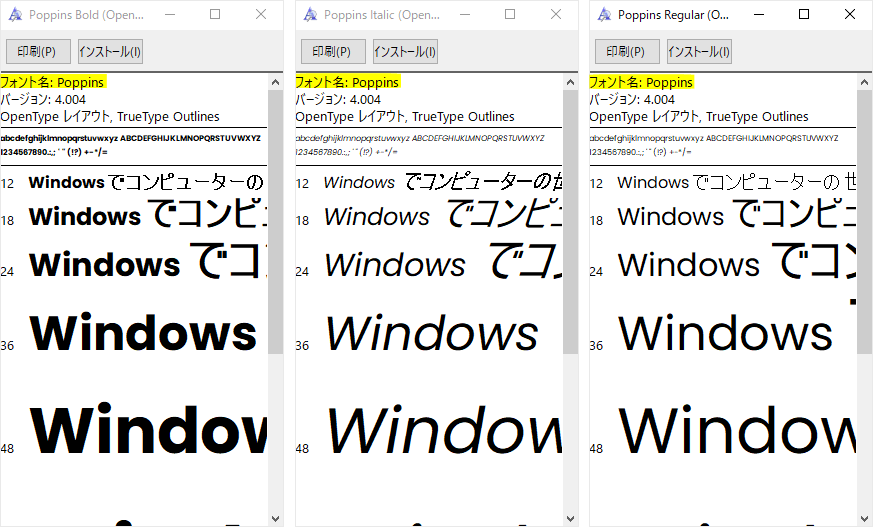Click size 36 Windows sample in Regular window
873x527 pixels.
(725, 333)
